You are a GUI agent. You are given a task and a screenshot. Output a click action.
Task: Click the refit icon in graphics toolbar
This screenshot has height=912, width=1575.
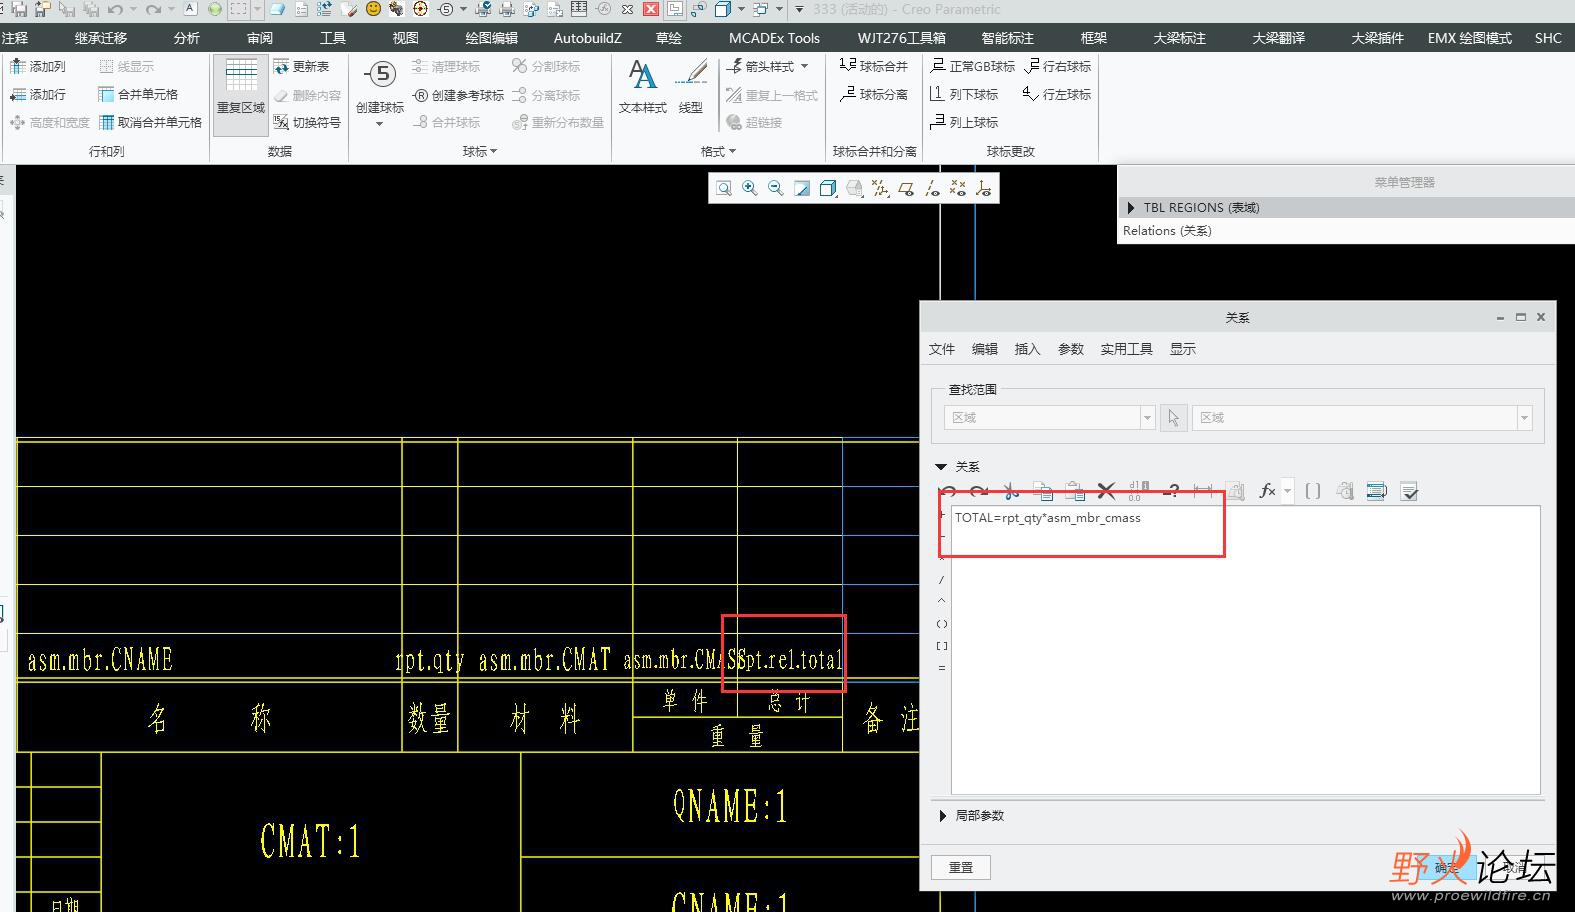(724, 188)
